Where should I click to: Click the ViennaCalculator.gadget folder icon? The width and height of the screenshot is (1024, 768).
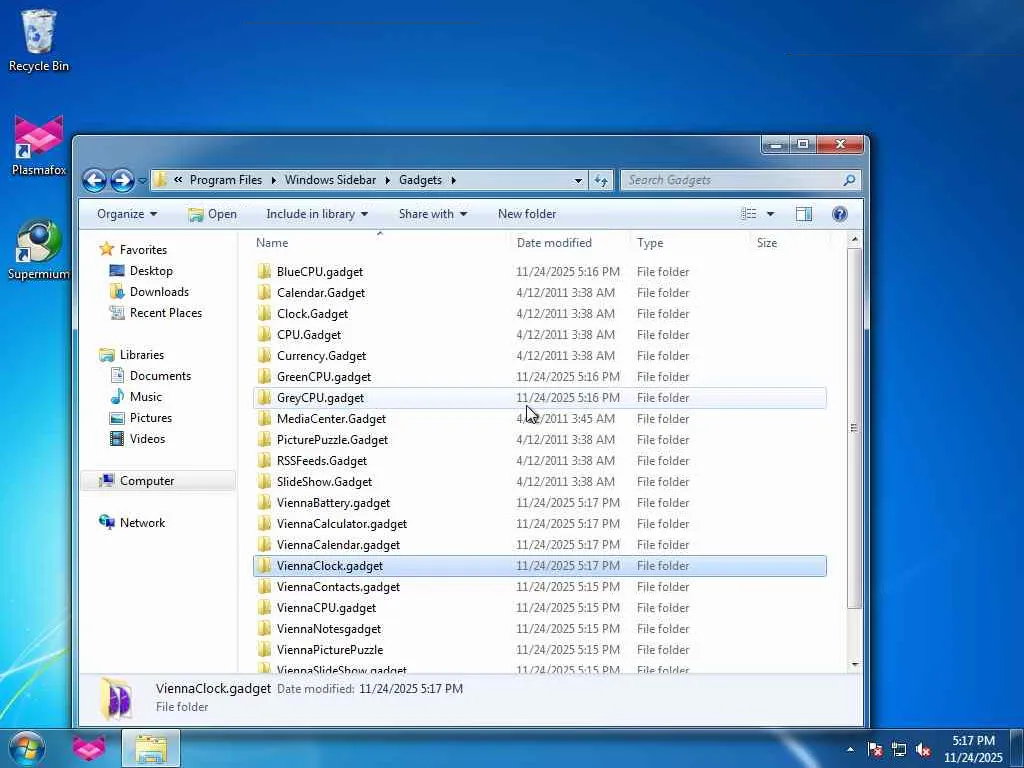coord(264,524)
